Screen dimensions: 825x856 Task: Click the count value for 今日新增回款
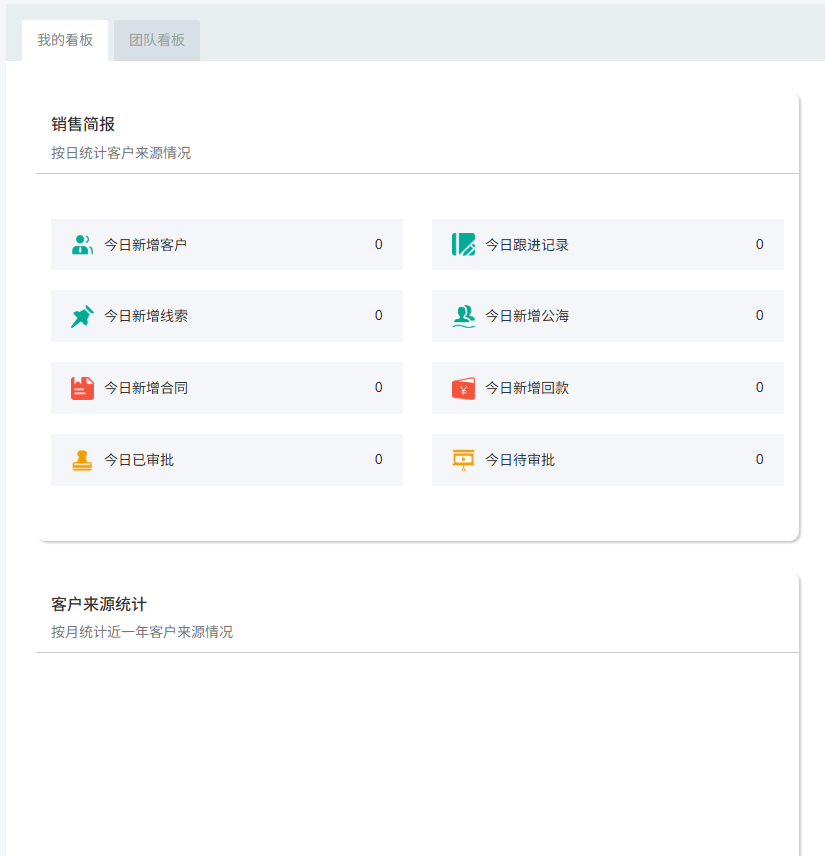[759, 388]
